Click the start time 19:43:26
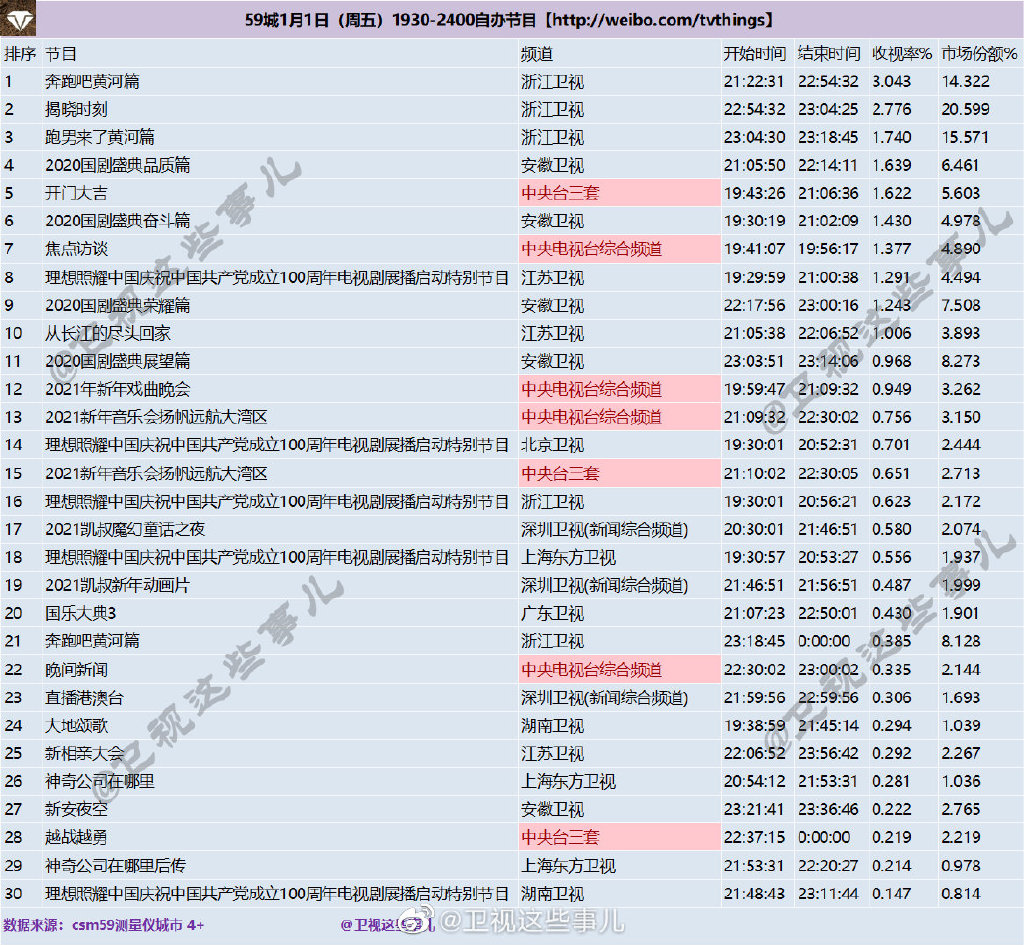The width and height of the screenshot is (1024, 945). tap(754, 193)
